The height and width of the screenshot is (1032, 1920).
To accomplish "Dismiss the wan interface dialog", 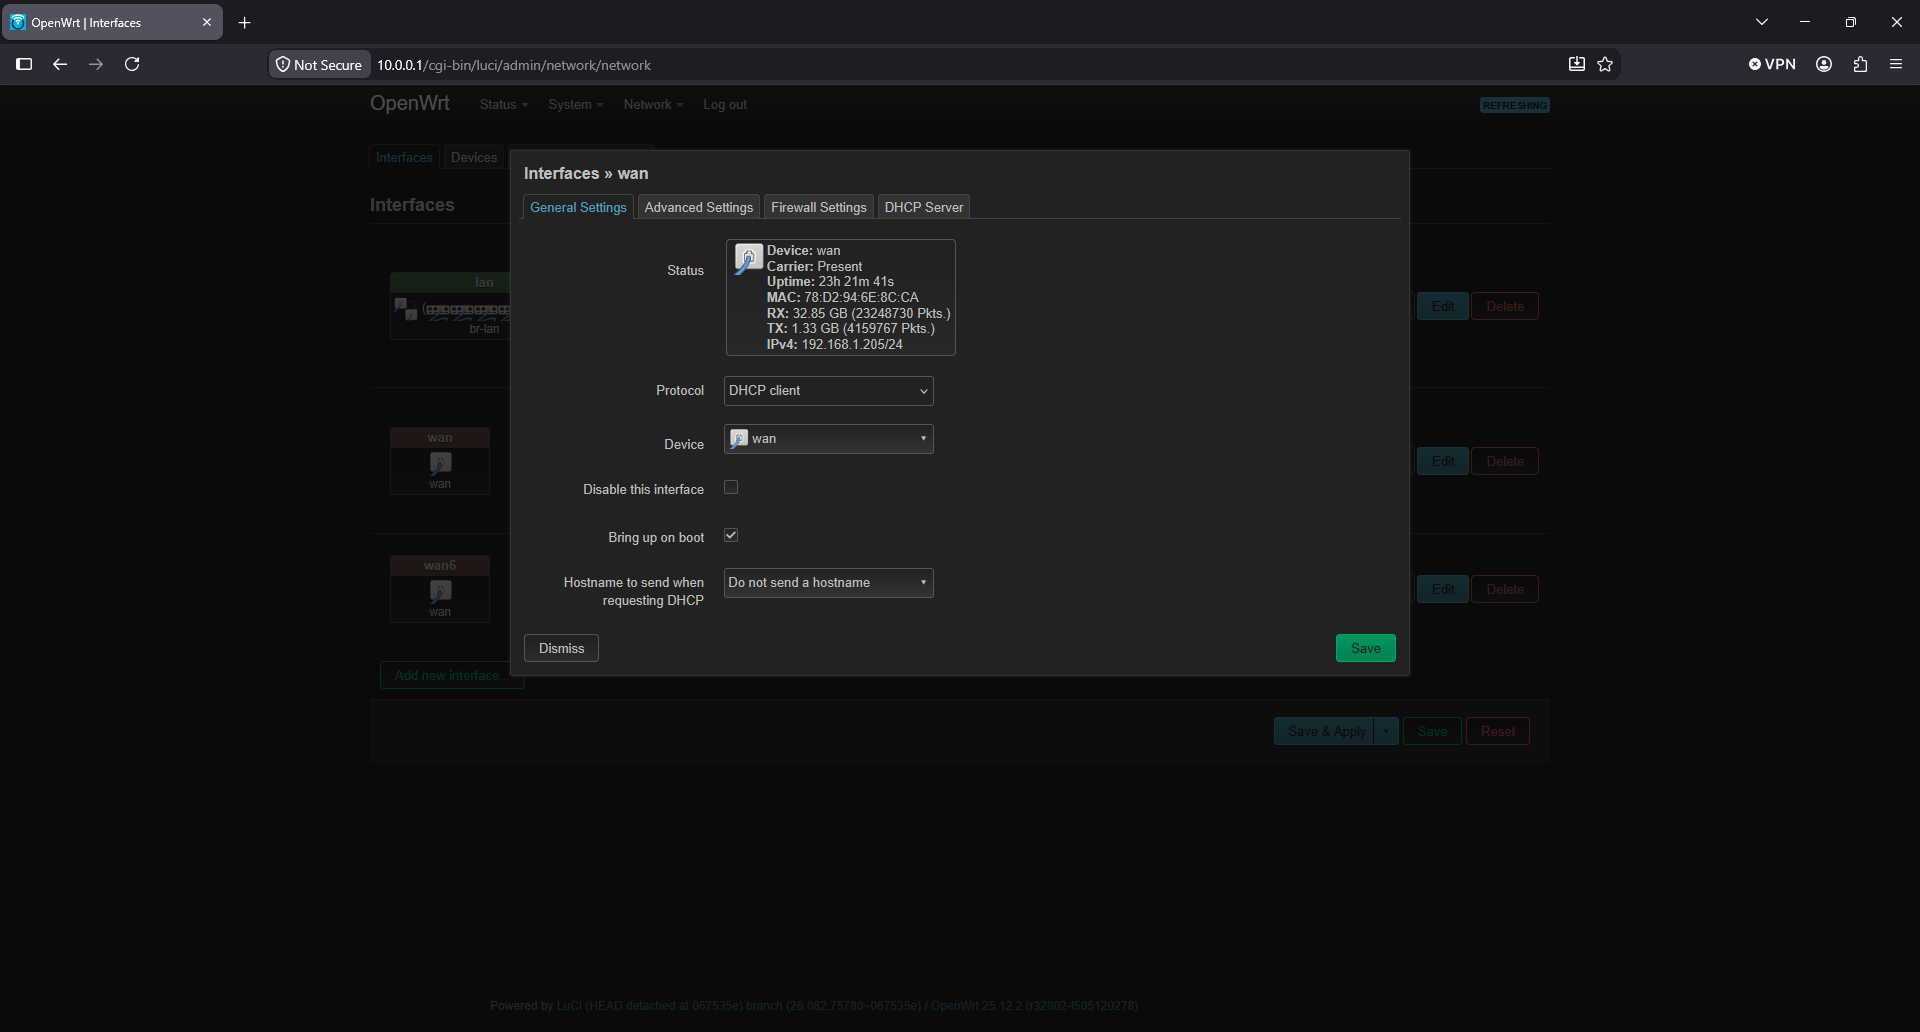I will (x=561, y=648).
